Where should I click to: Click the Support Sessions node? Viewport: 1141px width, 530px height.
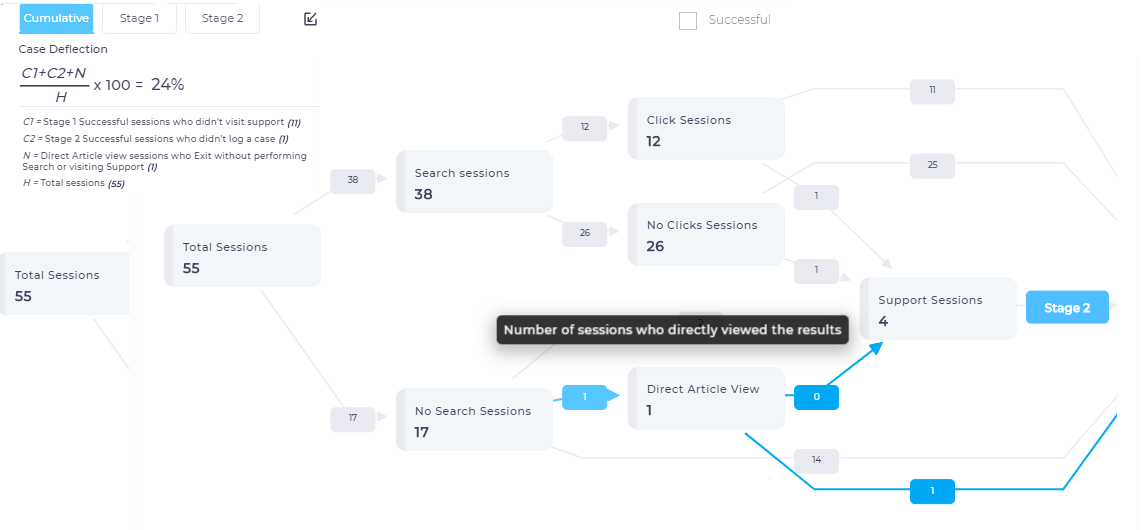(939, 309)
